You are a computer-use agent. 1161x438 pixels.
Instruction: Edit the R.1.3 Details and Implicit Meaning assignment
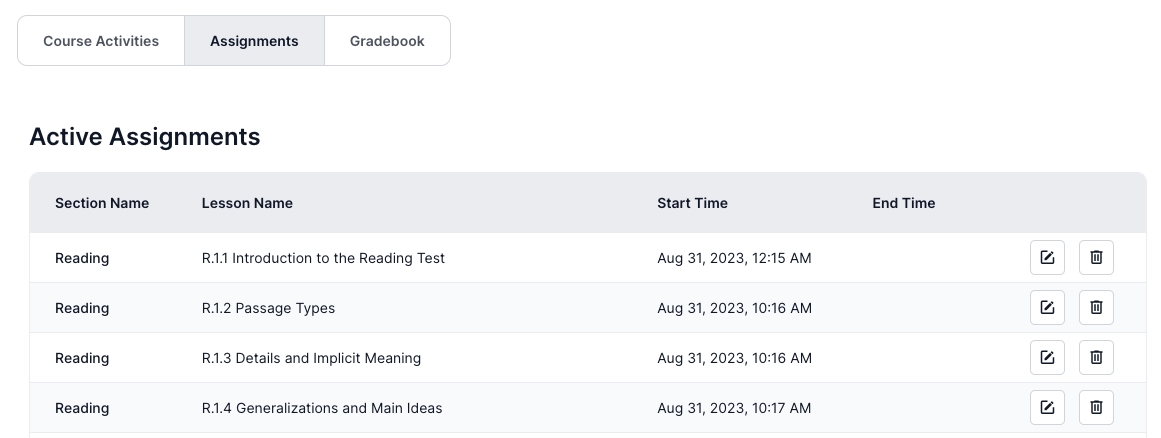click(x=1047, y=357)
